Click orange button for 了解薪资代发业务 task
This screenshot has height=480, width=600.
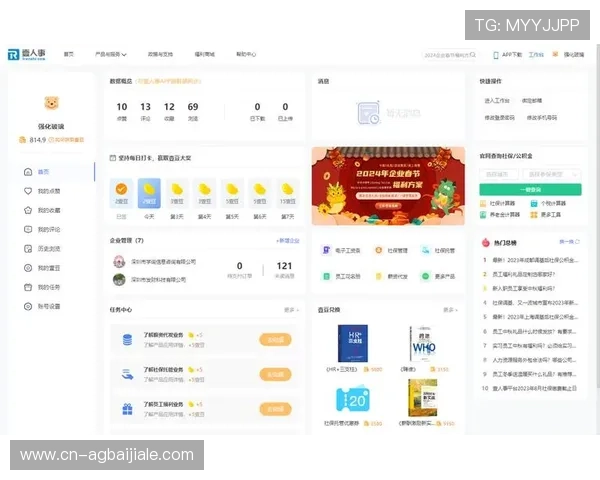point(275,340)
